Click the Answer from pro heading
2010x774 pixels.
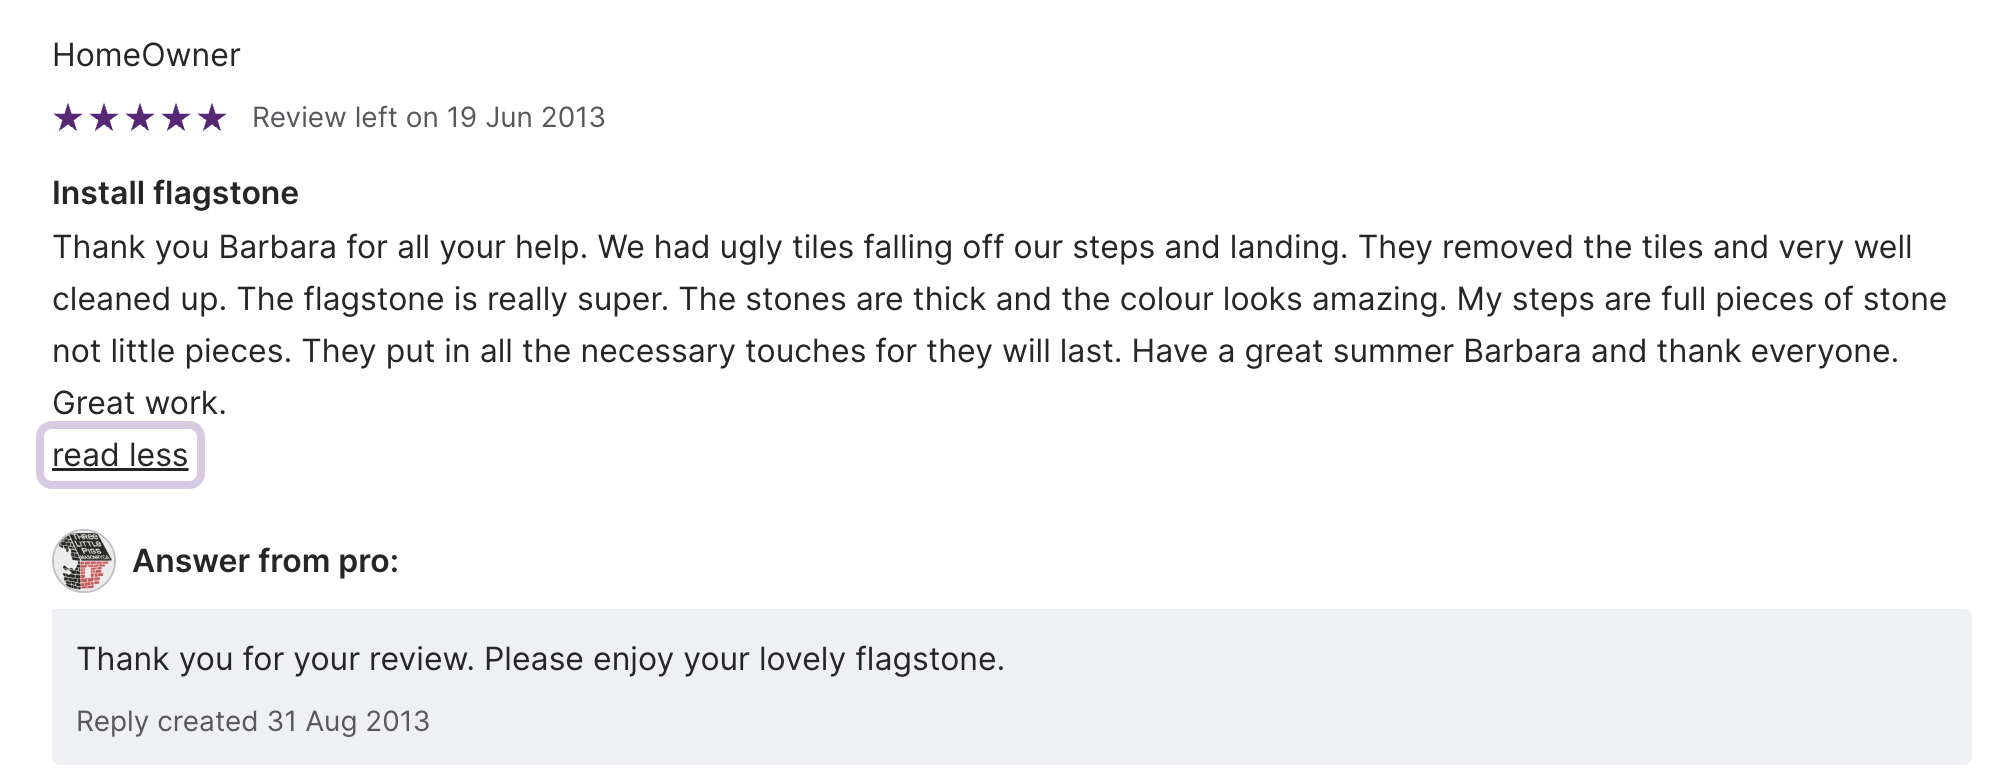(265, 561)
